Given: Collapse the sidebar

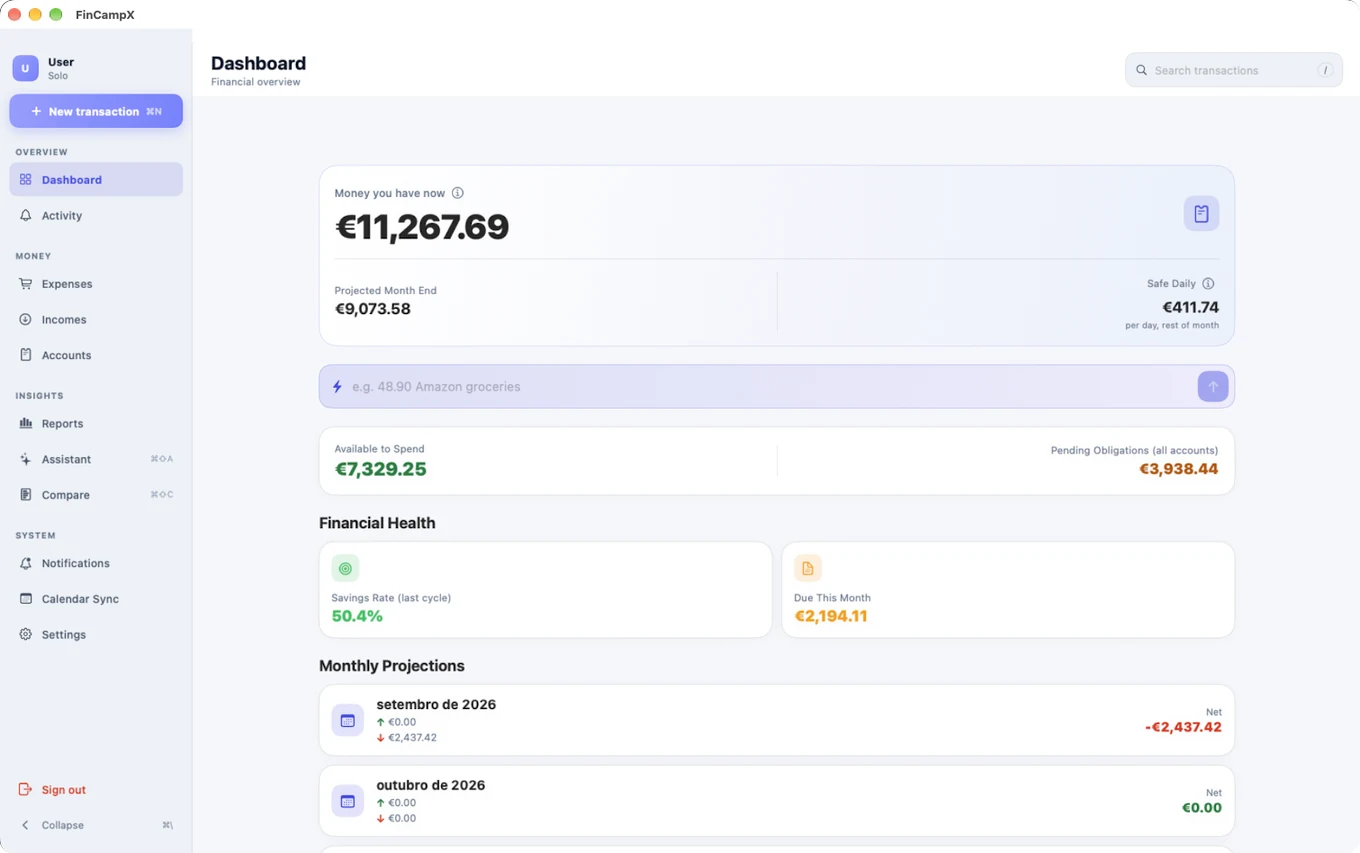Looking at the screenshot, I should (96, 825).
